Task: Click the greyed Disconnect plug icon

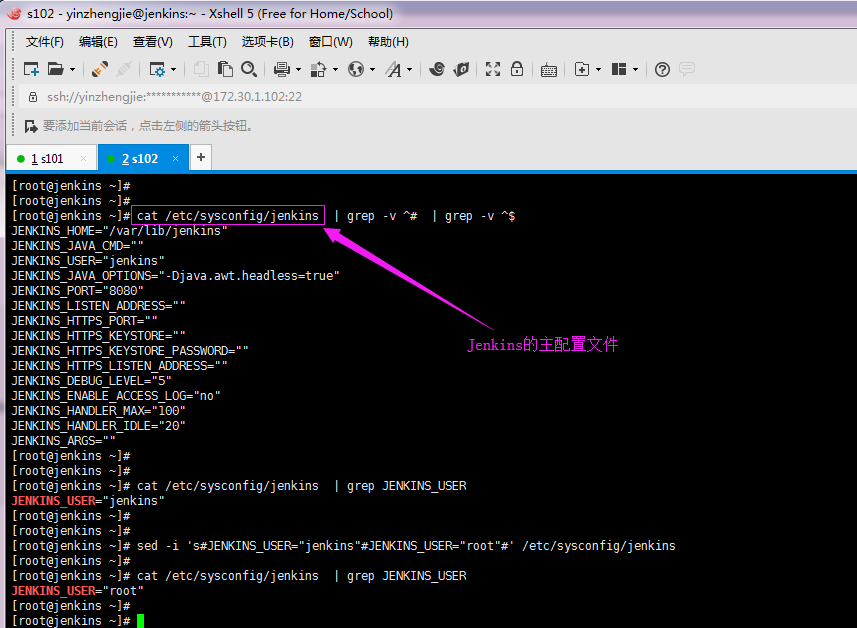Action: pos(124,69)
